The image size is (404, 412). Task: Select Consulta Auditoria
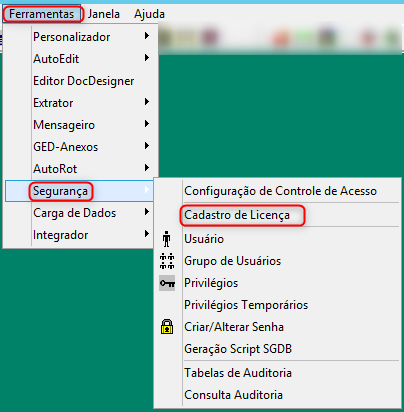coord(233,395)
